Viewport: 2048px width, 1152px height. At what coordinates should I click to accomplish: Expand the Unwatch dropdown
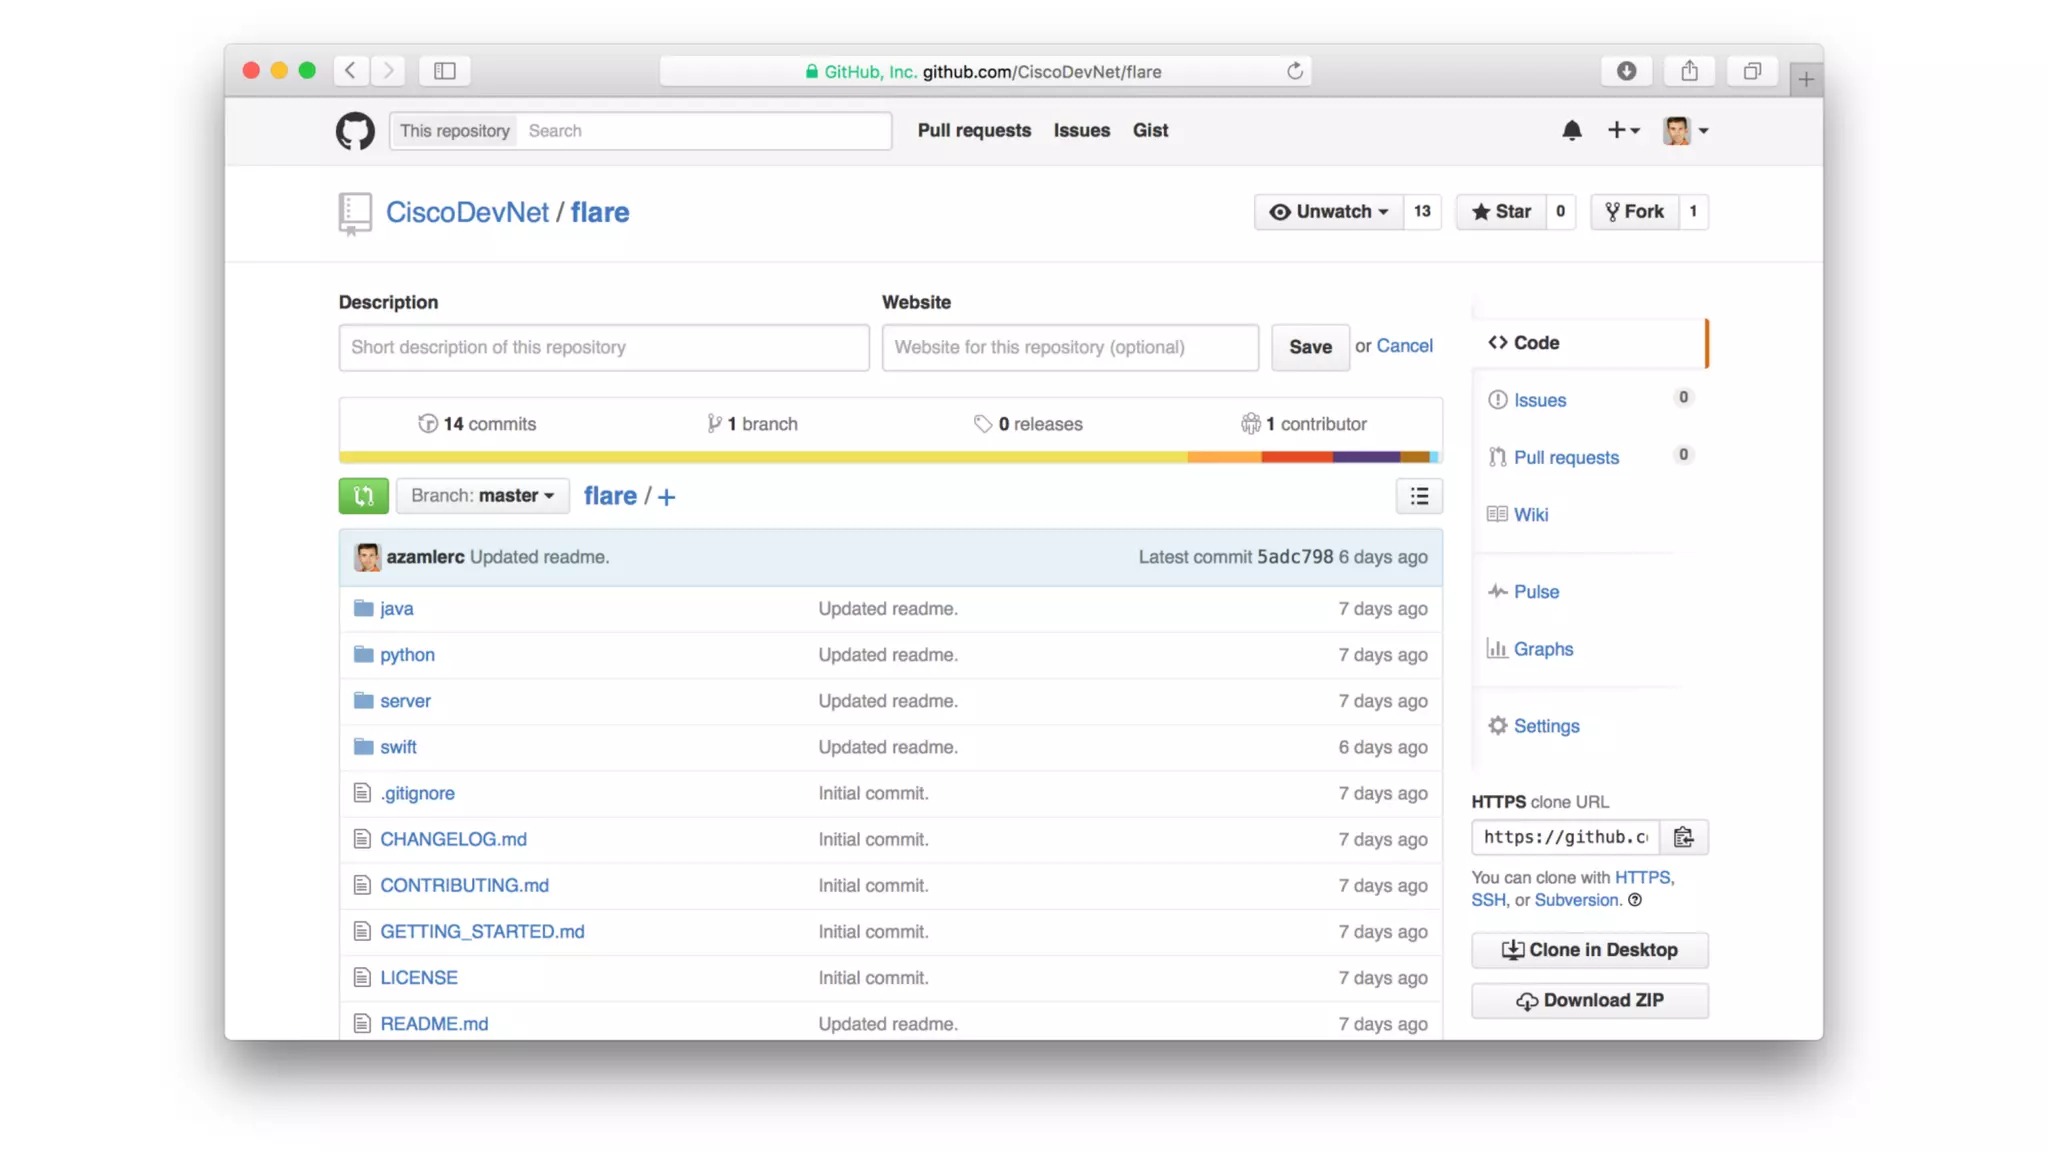click(1329, 212)
